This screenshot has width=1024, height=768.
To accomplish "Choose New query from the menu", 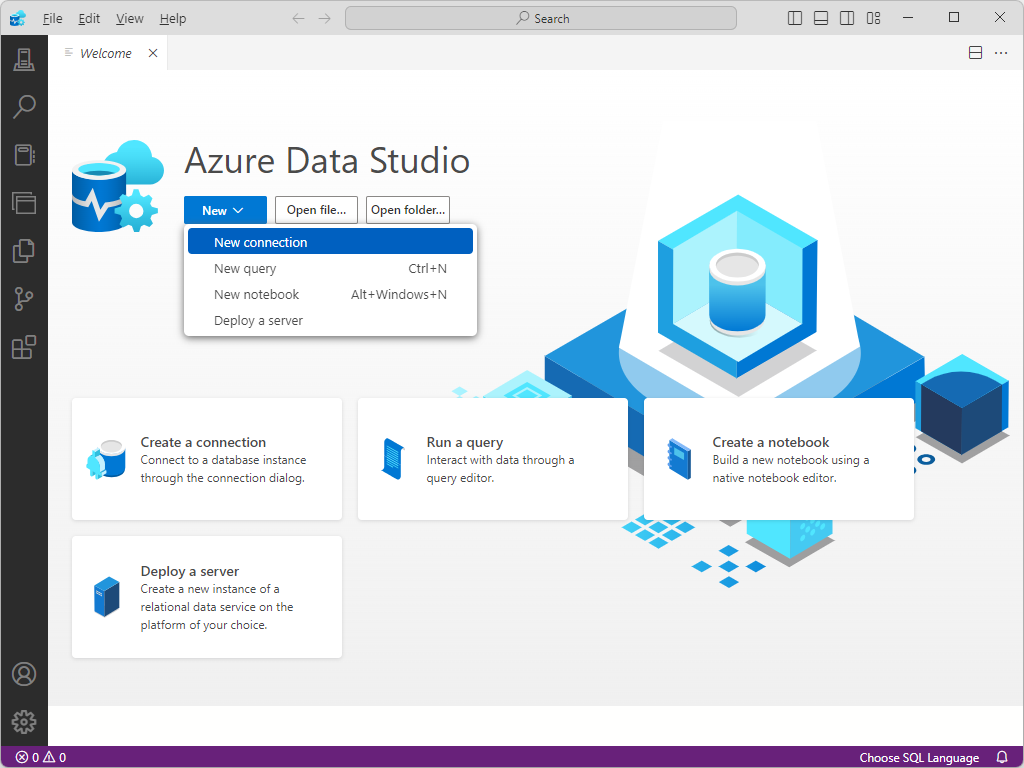I will click(x=330, y=268).
